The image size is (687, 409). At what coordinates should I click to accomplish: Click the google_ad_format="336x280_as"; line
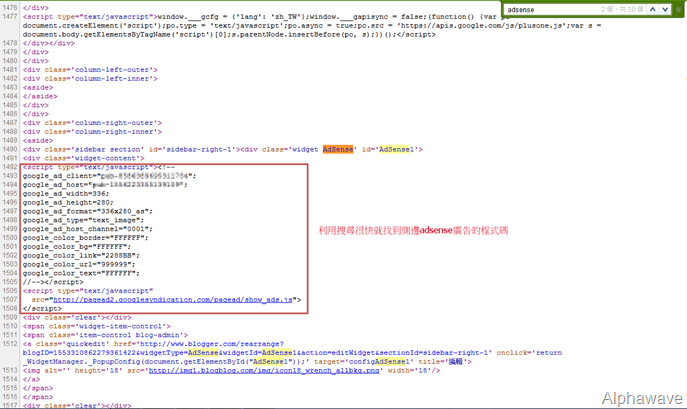88,211
